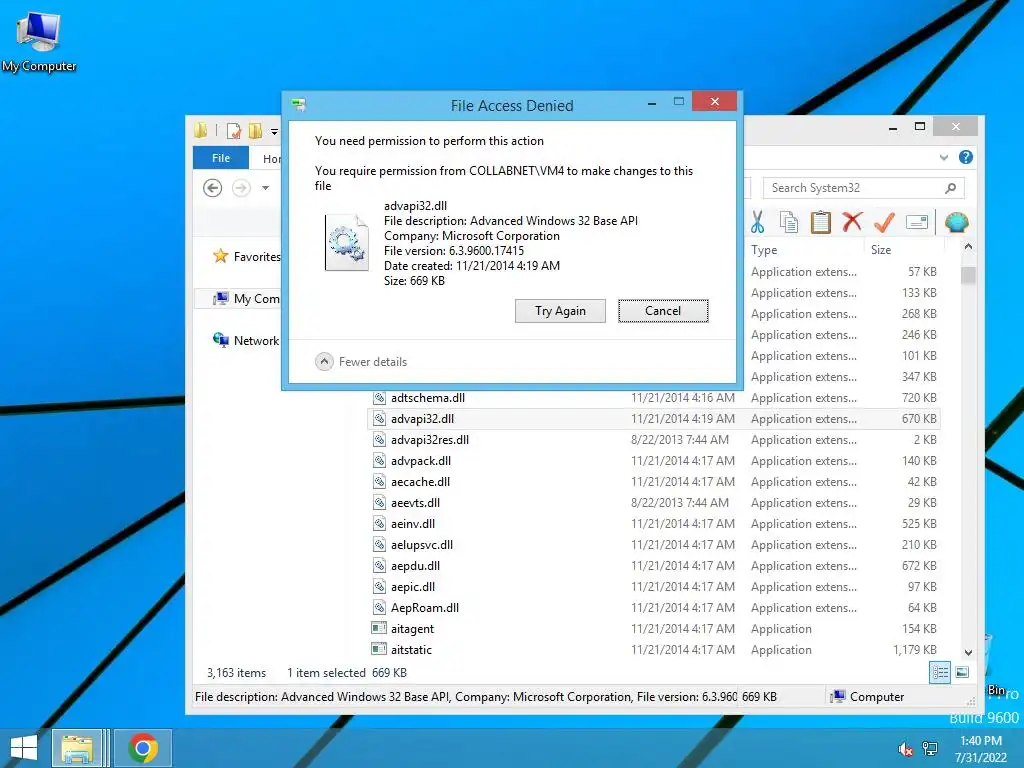Open the partially hidden Home ribbon tab
Screen dimensions: 1024x768
coord(271,159)
